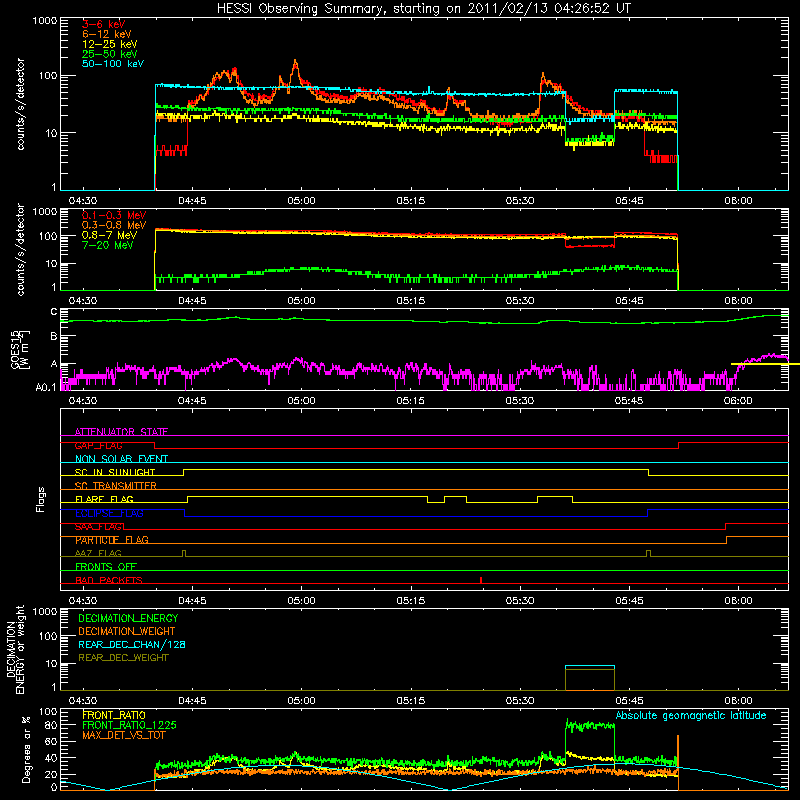Viewport: 800px width, 800px height.
Task: Pick the NON_SOLAR_EVENT flag label
Action: coord(121,459)
